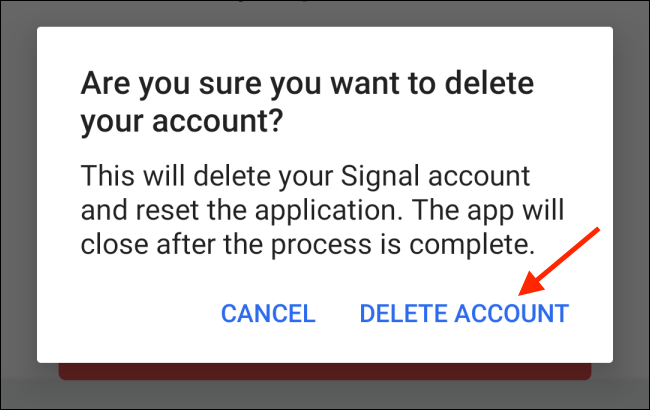
Task: Click the arrowhead pointing at DELETE ACCOUNT
Action: click(x=533, y=284)
